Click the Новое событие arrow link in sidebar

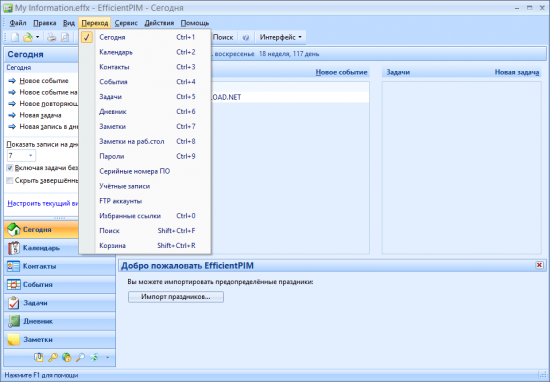click(38, 81)
